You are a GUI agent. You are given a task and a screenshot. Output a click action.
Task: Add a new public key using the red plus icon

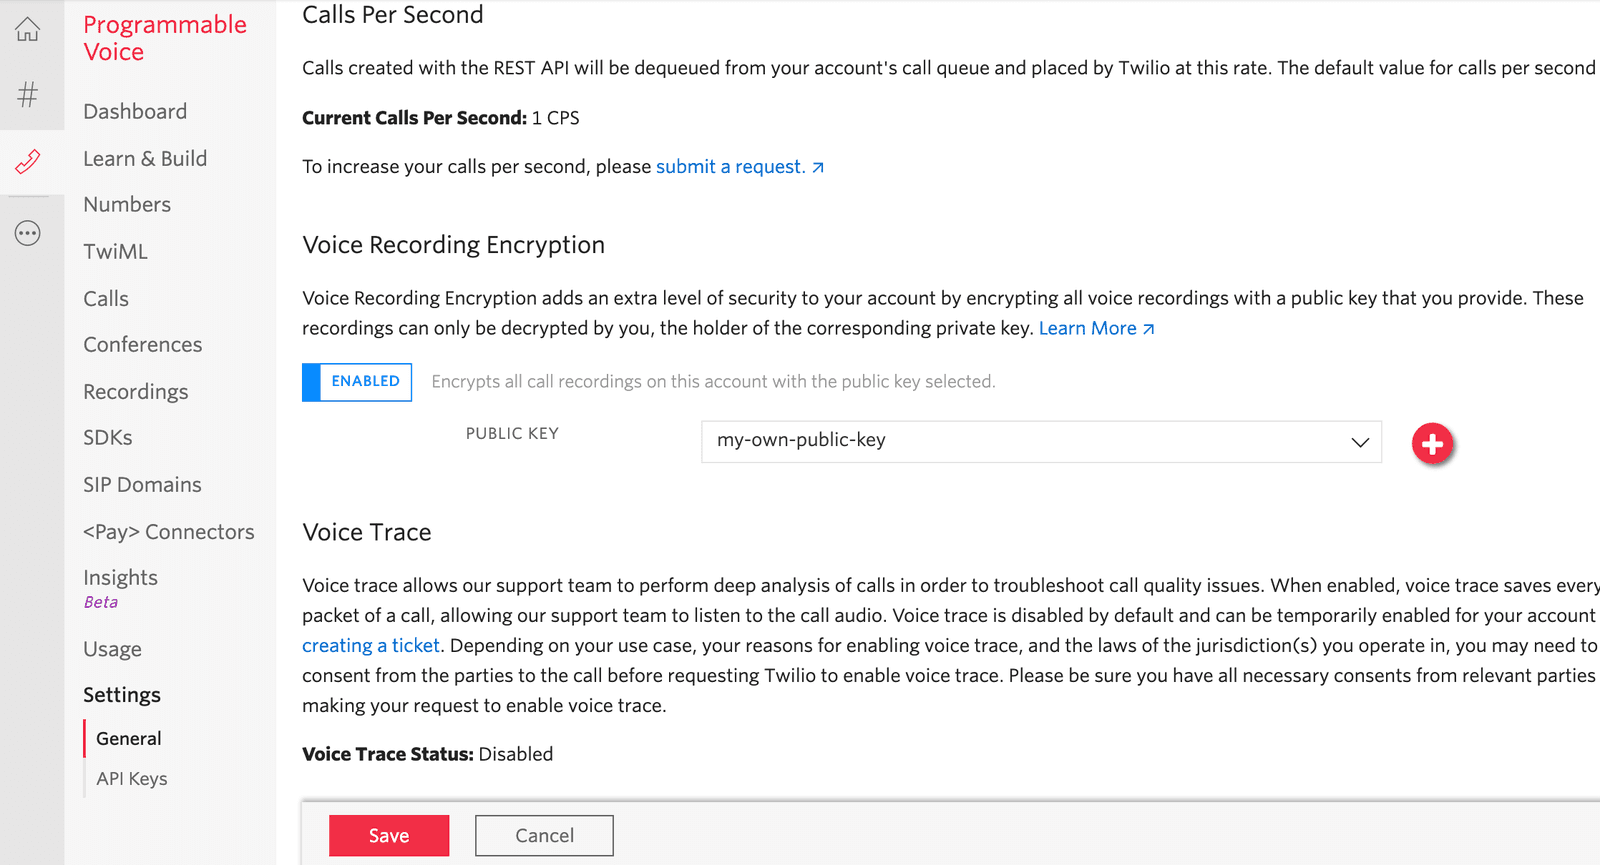pos(1432,443)
